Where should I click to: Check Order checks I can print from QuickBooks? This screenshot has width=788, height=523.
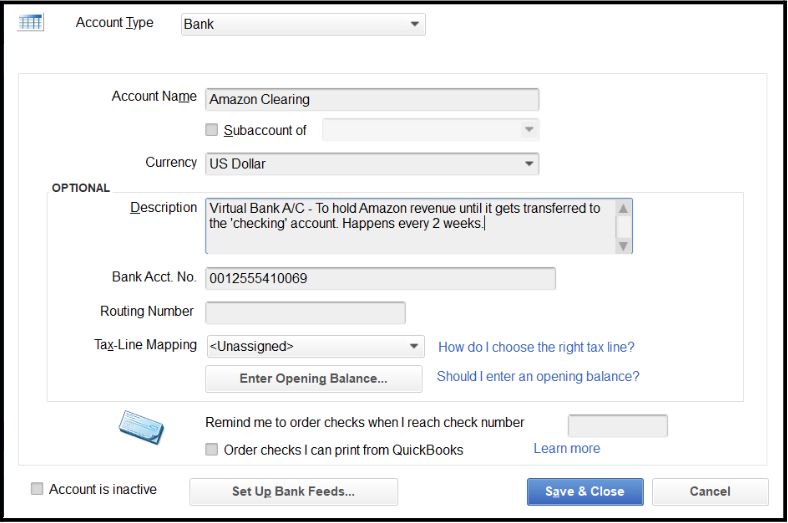pos(211,450)
